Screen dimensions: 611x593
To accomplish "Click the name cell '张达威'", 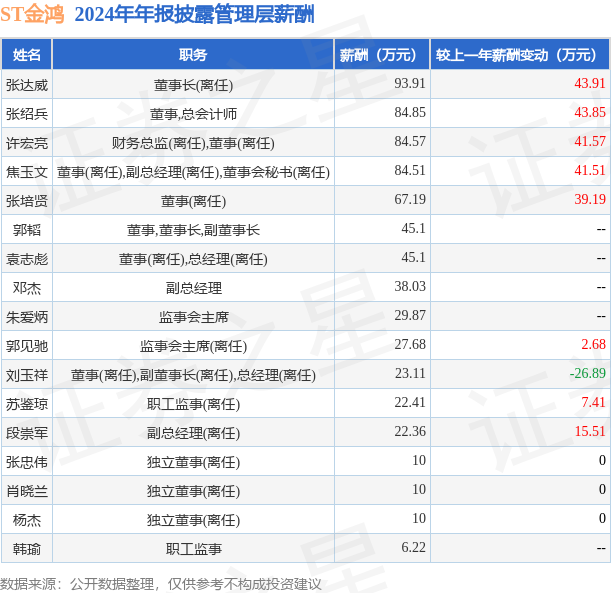I will coord(26,85).
